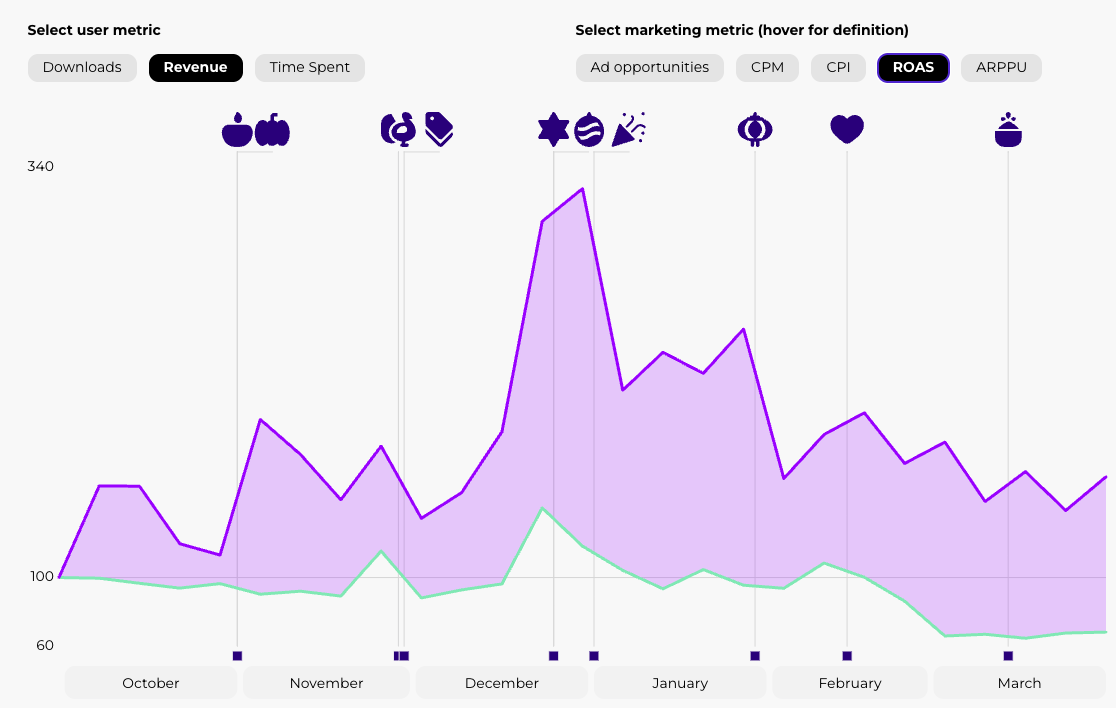The width and height of the screenshot is (1116, 708).
Task: Click the Hanukkah star icon
Action: tap(553, 130)
